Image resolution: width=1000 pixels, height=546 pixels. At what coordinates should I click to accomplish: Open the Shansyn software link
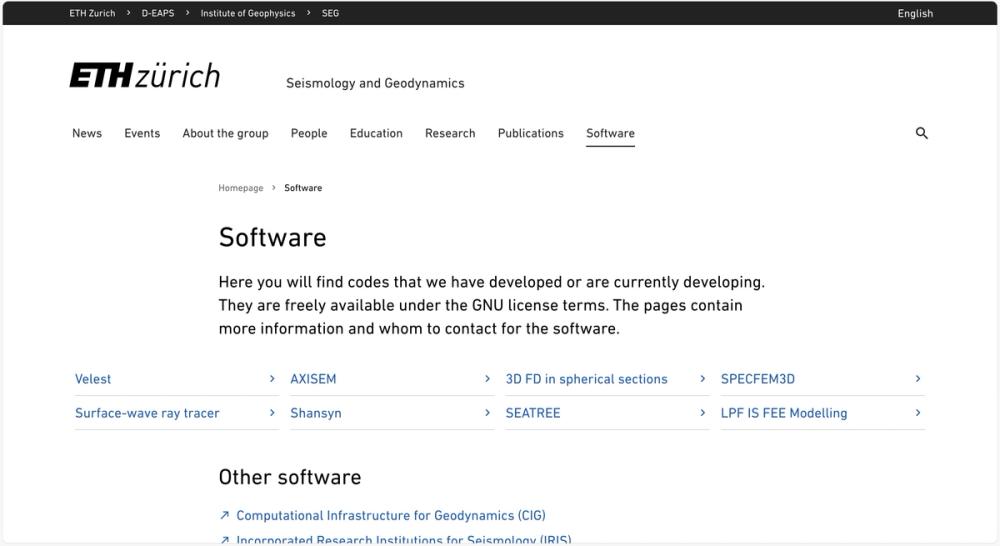coord(316,413)
